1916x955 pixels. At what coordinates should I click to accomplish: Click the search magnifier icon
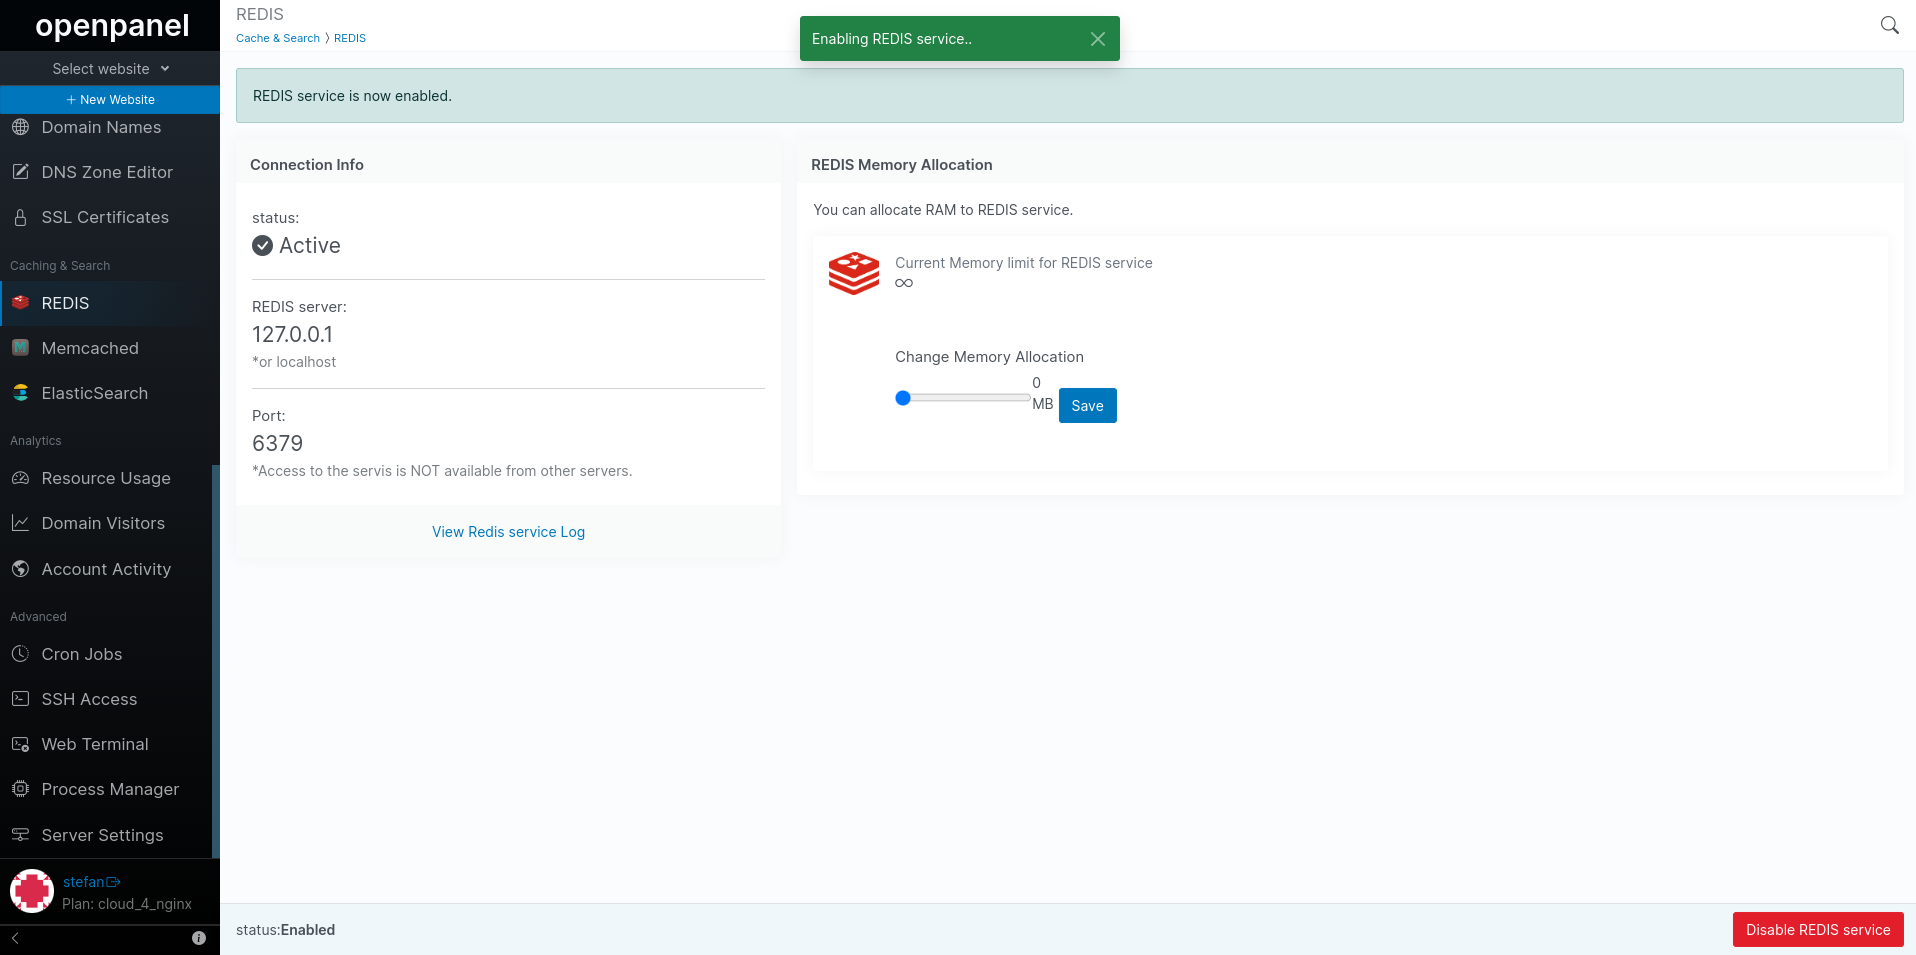pyautogui.click(x=1889, y=25)
